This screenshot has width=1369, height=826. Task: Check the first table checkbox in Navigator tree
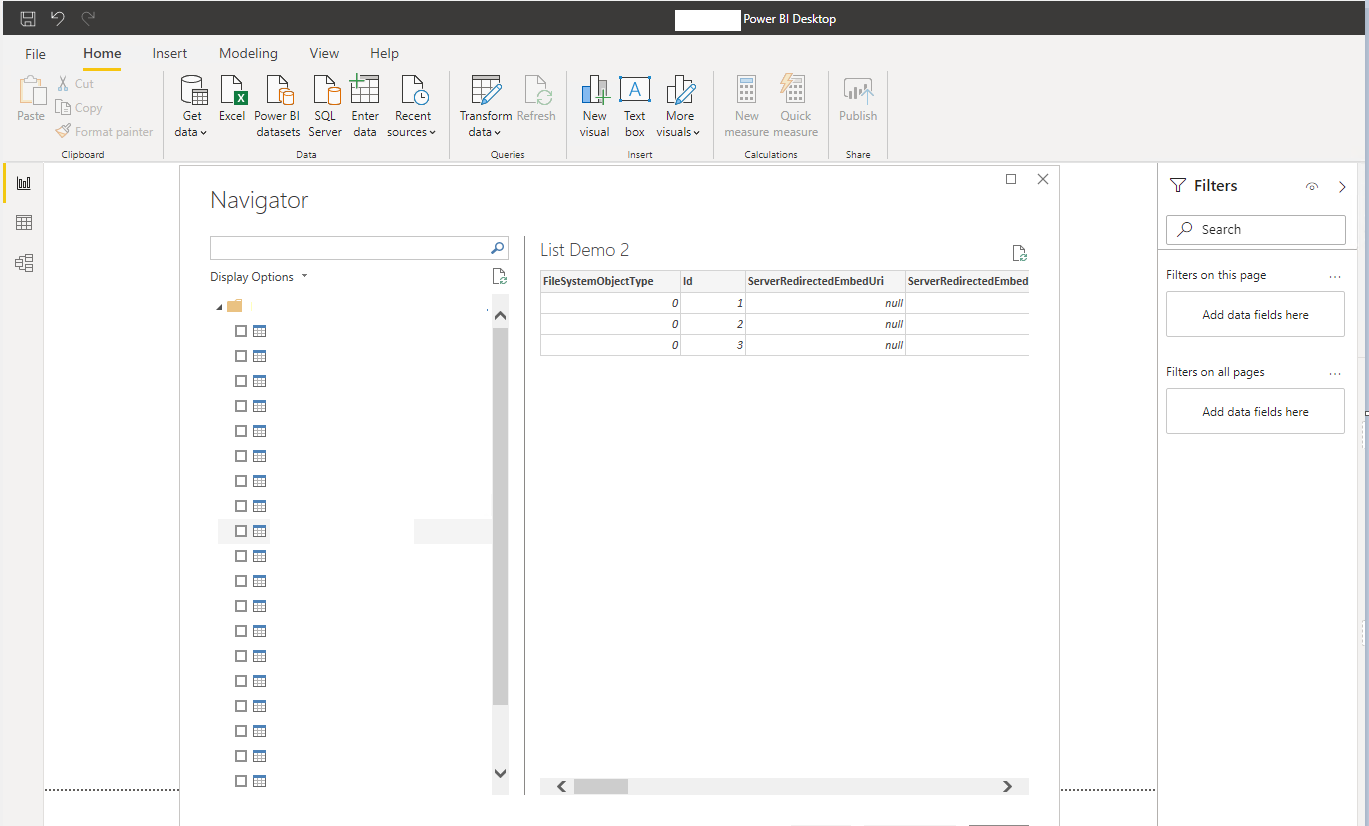pyautogui.click(x=241, y=331)
